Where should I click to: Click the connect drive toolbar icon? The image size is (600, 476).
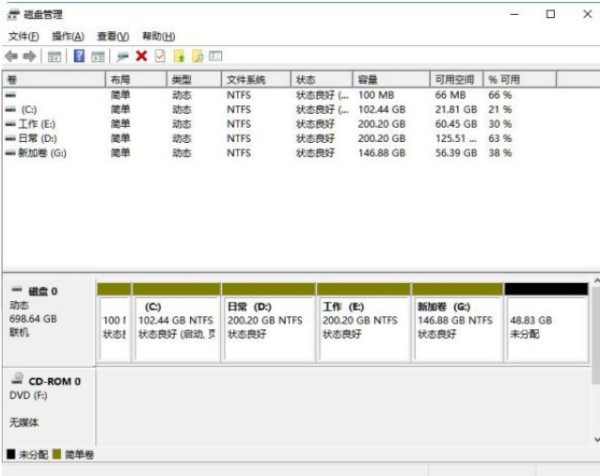(122, 56)
